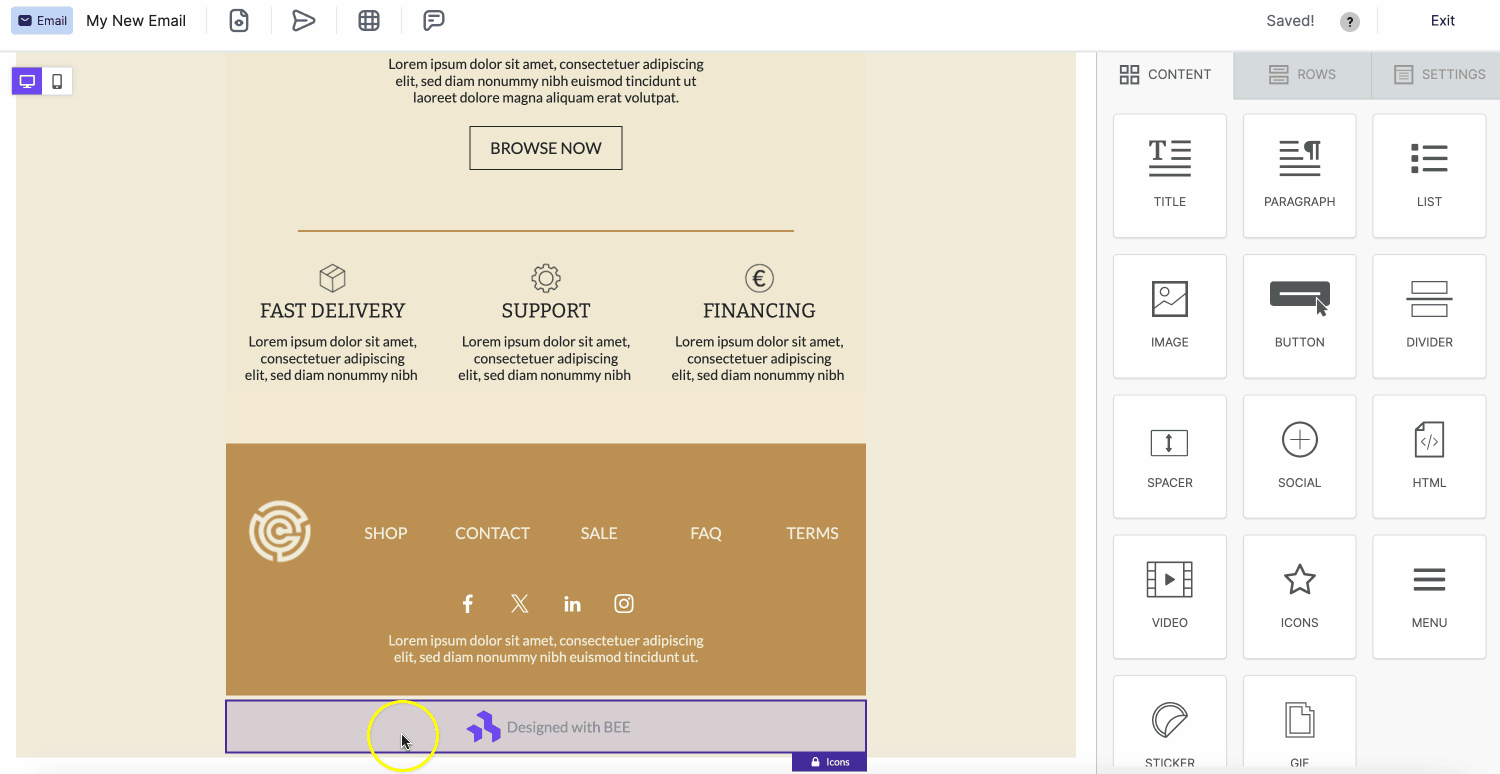The height and width of the screenshot is (774, 1500).
Task: Click the TERMS footer menu link
Action: tap(812, 533)
